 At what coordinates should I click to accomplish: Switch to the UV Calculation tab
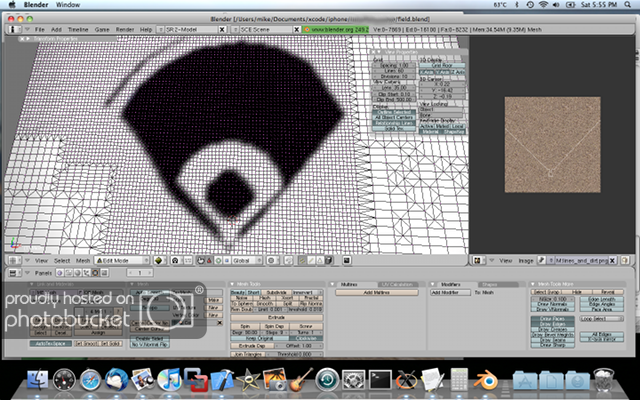pos(398,284)
